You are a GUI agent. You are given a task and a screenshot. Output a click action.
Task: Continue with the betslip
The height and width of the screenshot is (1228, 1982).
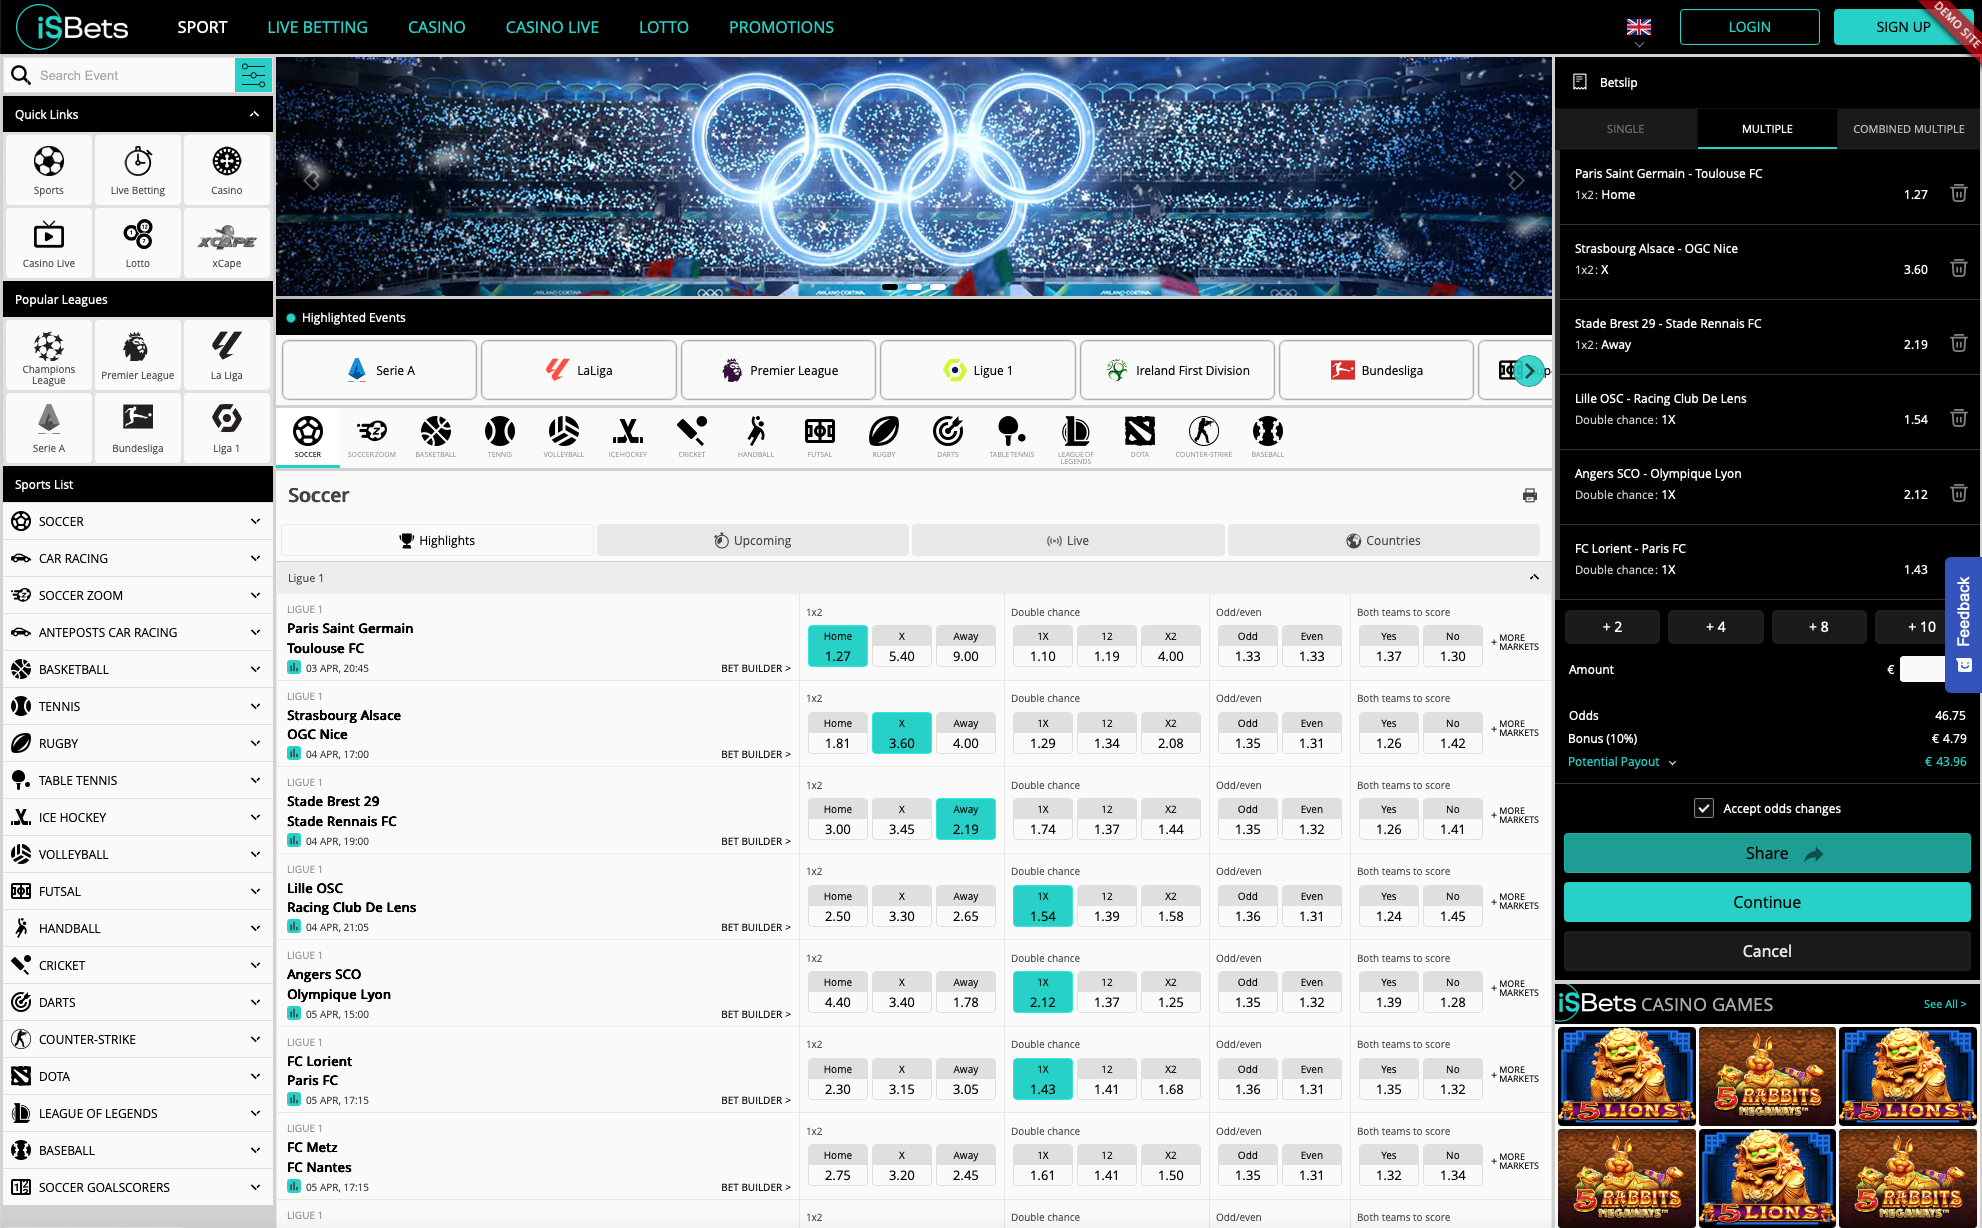[x=1767, y=902]
